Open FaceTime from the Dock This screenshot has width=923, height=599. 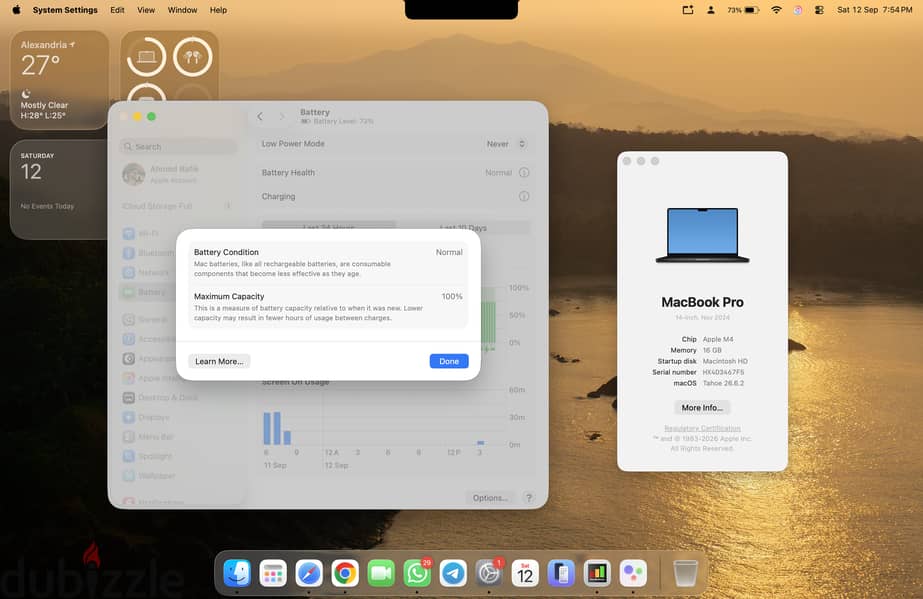(381, 573)
